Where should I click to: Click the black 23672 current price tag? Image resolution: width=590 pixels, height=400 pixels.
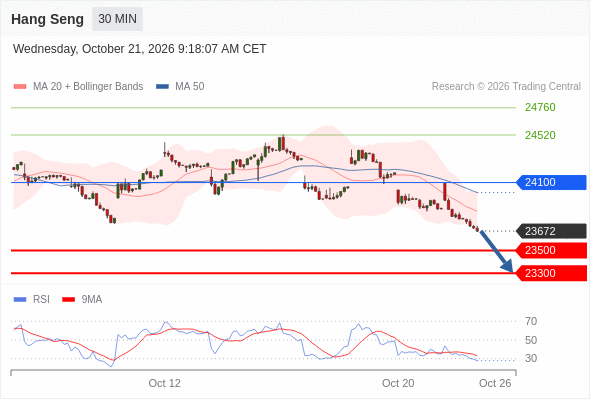[551, 231]
